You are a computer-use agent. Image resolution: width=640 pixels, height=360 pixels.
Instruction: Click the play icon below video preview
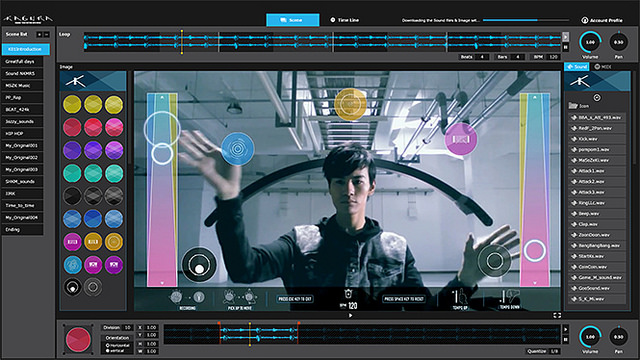tap(350, 315)
